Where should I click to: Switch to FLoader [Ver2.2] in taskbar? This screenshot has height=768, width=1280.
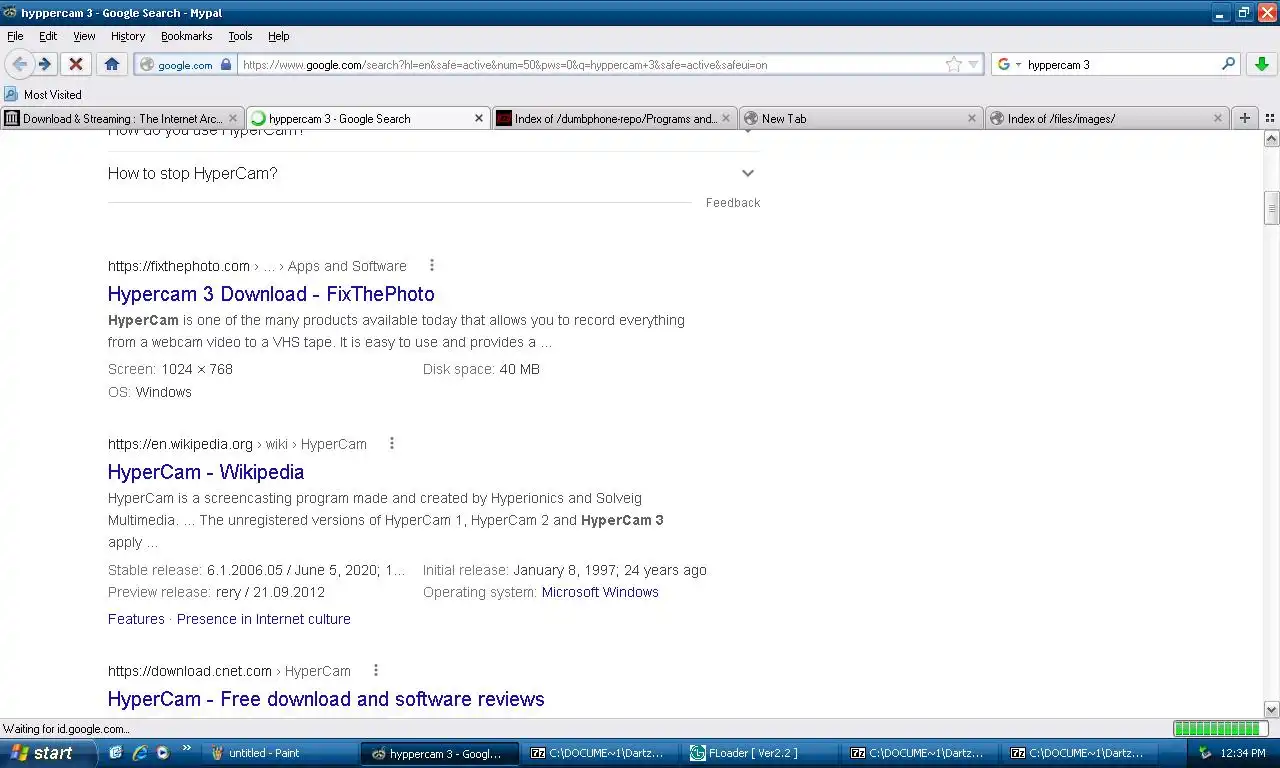click(x=762, y=753)
